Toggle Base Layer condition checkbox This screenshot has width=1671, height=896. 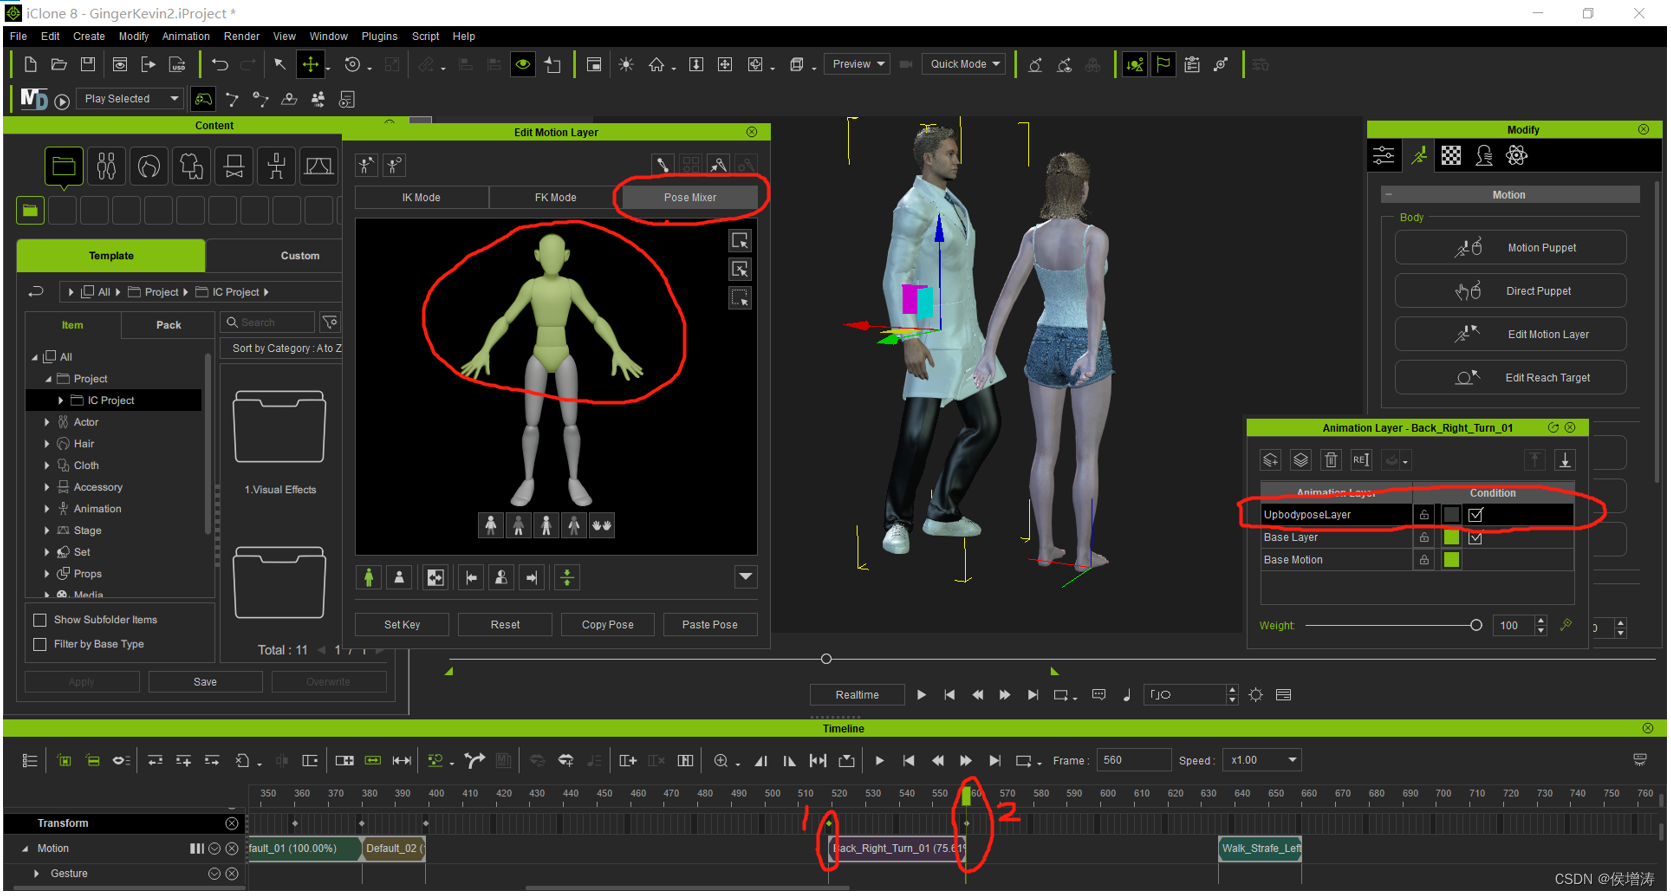tap(1476, 538)
